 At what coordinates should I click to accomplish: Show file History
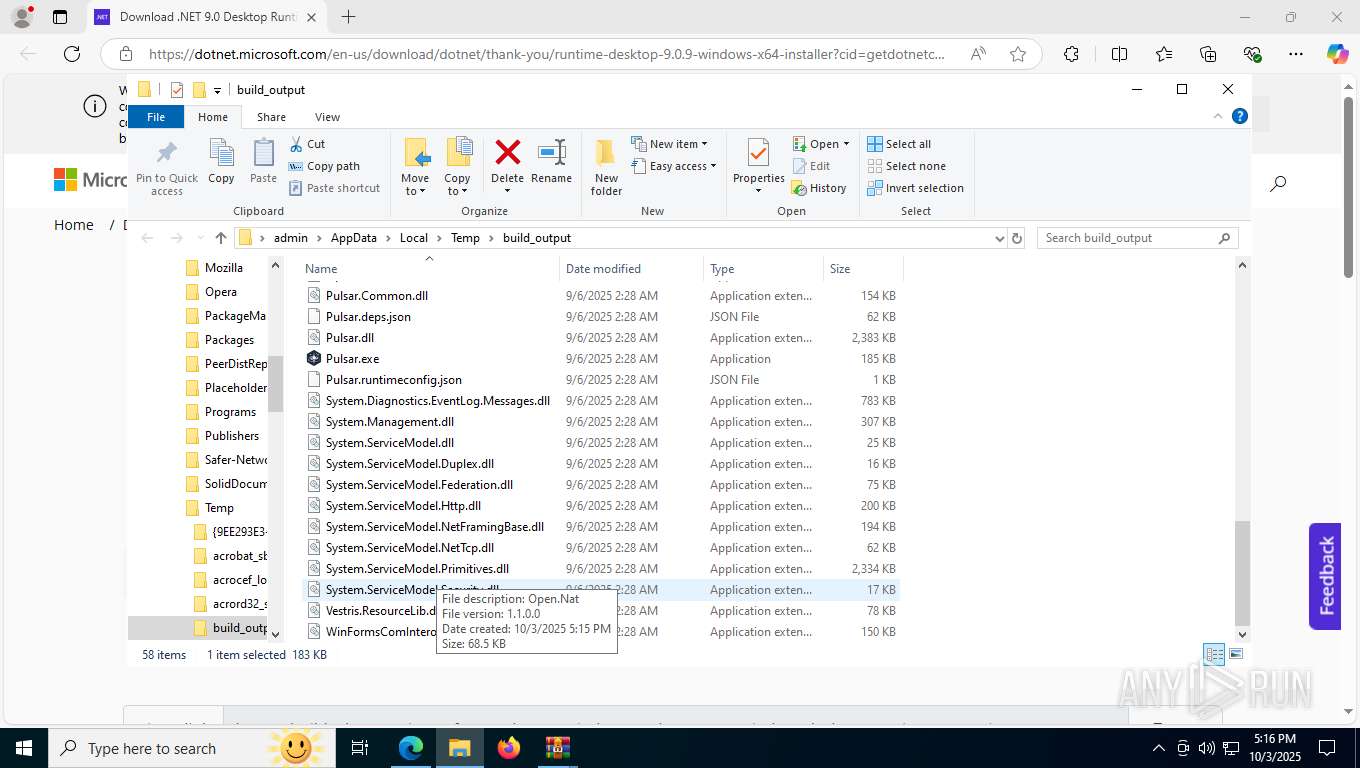pos(819,188)
